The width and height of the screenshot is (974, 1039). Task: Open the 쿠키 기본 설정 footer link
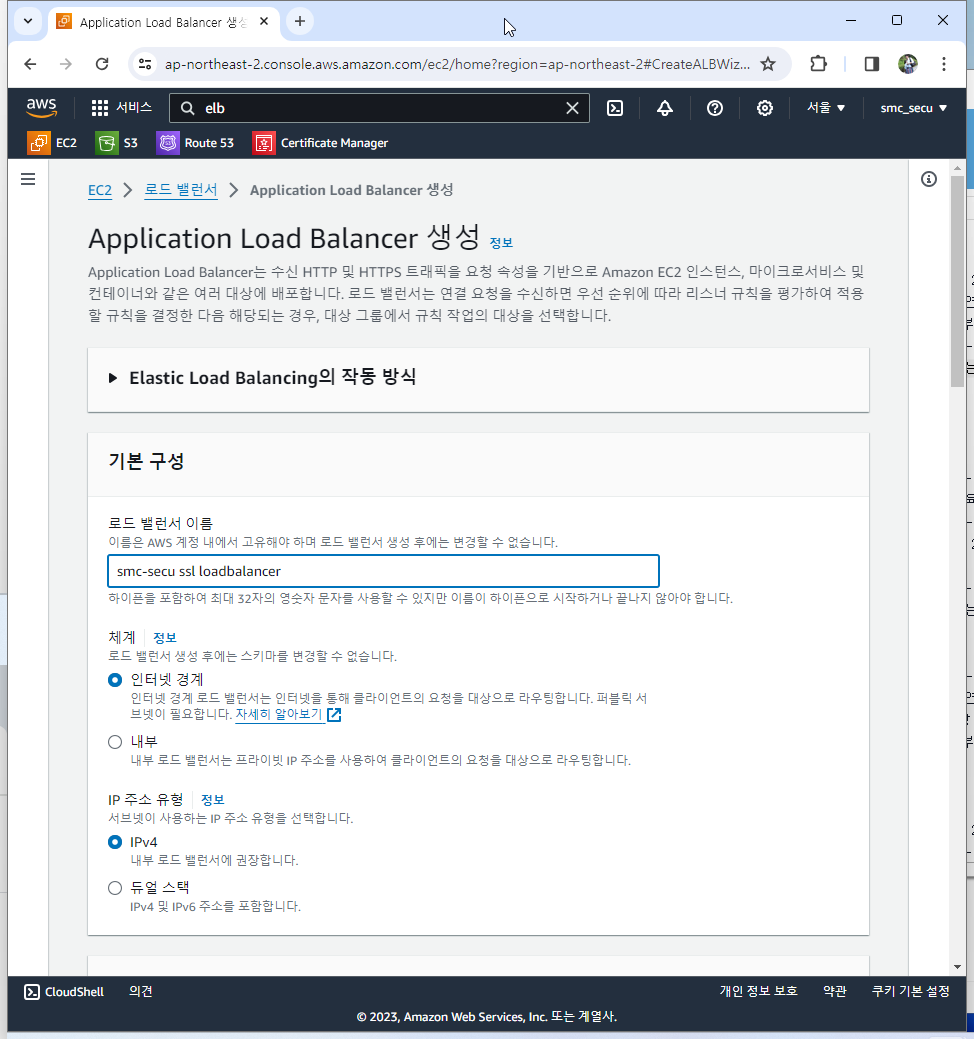click(x=910, y=991)
